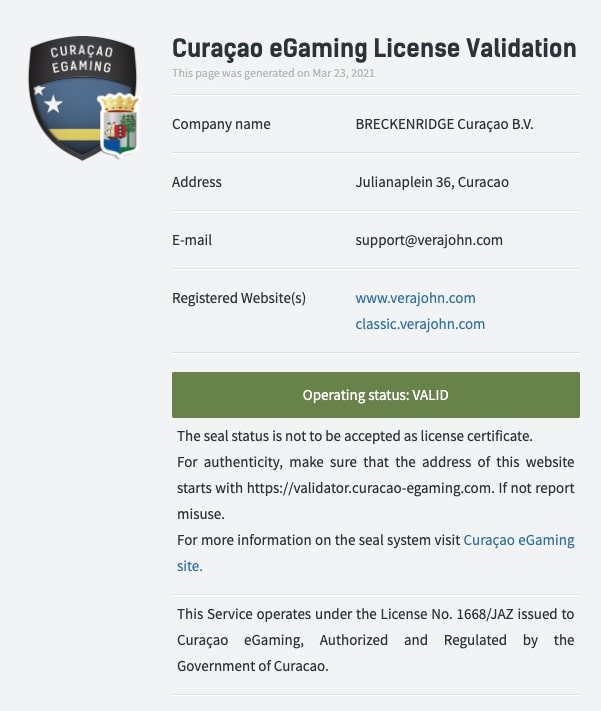Click the Registered Website(s) label
The width and height of the screenshot is (601, 711).
(x=239, y=298)
